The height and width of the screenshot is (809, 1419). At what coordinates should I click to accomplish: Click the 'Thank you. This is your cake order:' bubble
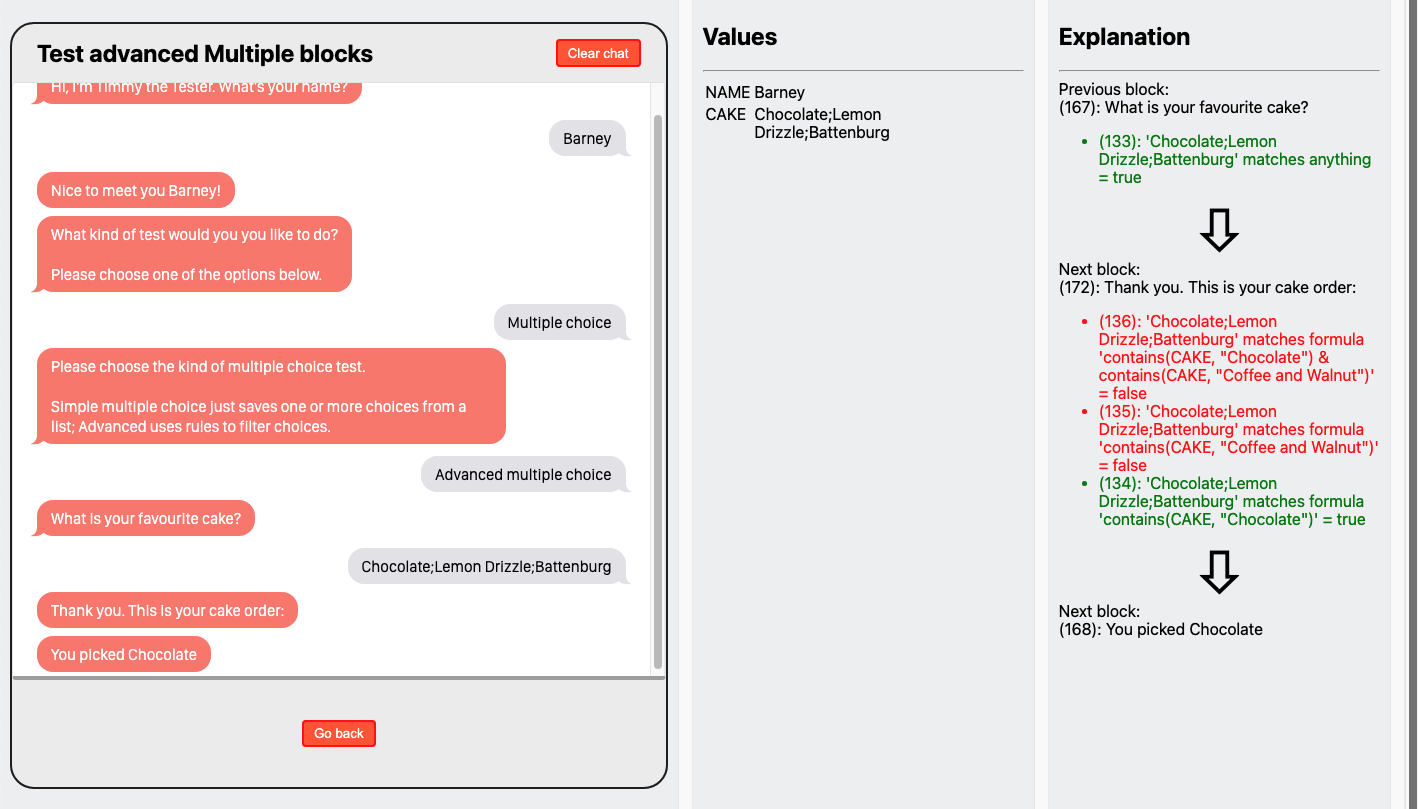(x=167, y=611)
